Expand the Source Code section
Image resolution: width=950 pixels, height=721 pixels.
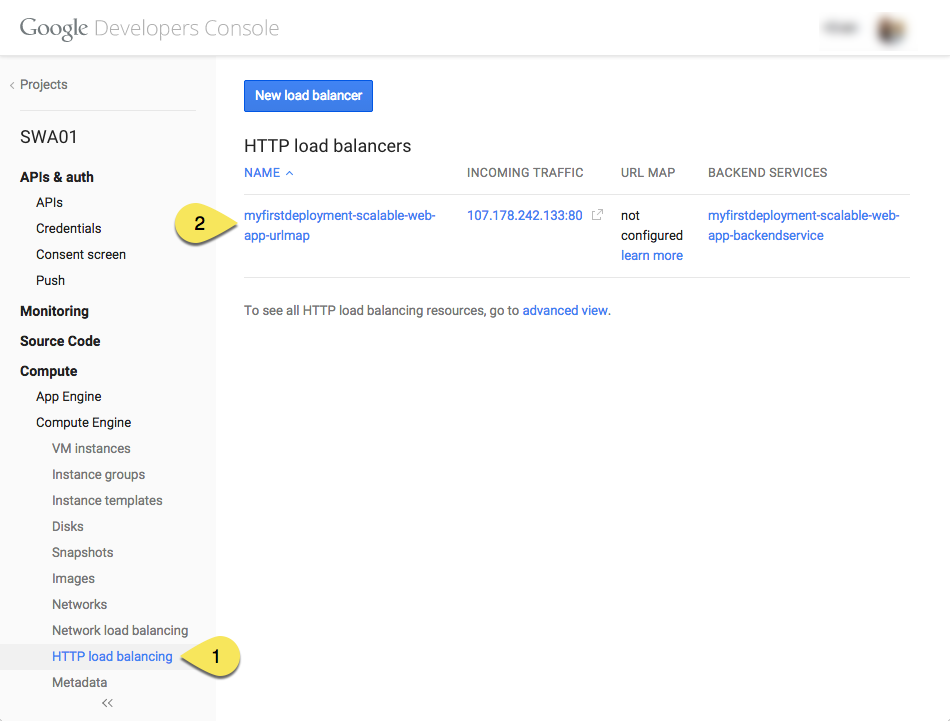coord(60,341)
